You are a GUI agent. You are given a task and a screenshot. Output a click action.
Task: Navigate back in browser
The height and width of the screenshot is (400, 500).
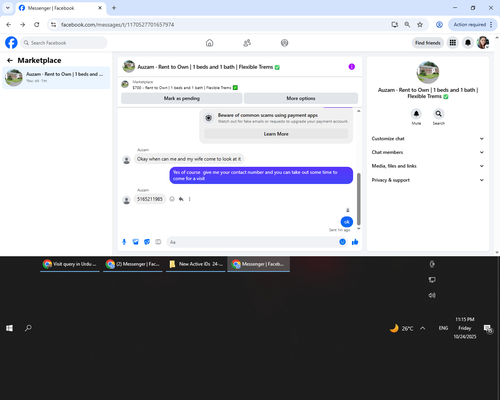pos(9,25)
